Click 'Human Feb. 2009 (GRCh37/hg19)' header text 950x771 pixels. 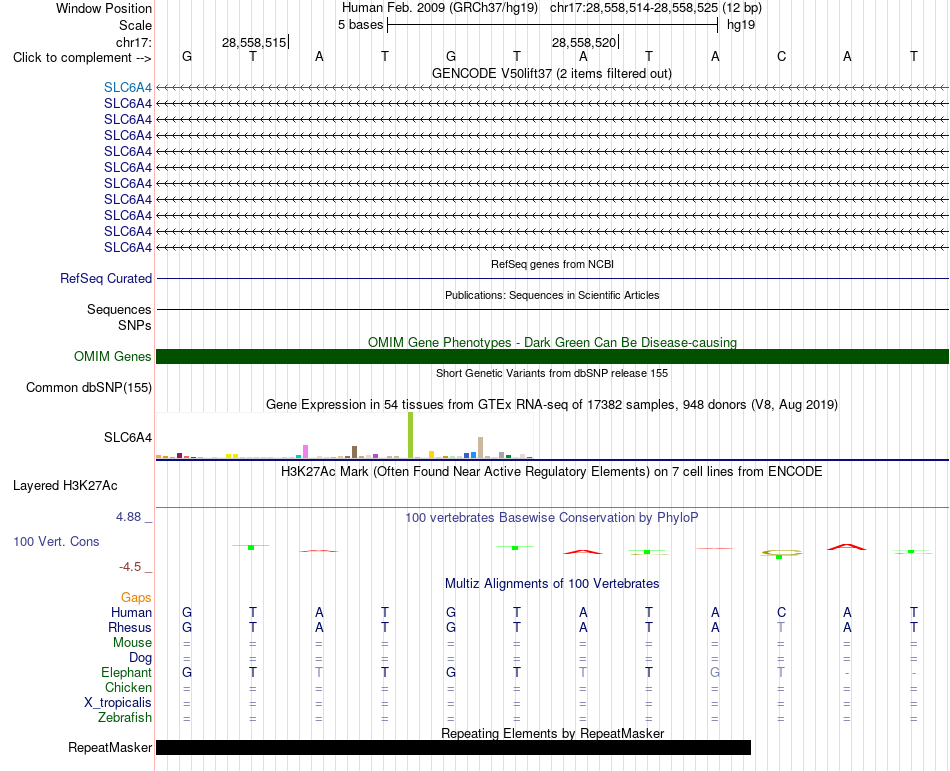440,8
